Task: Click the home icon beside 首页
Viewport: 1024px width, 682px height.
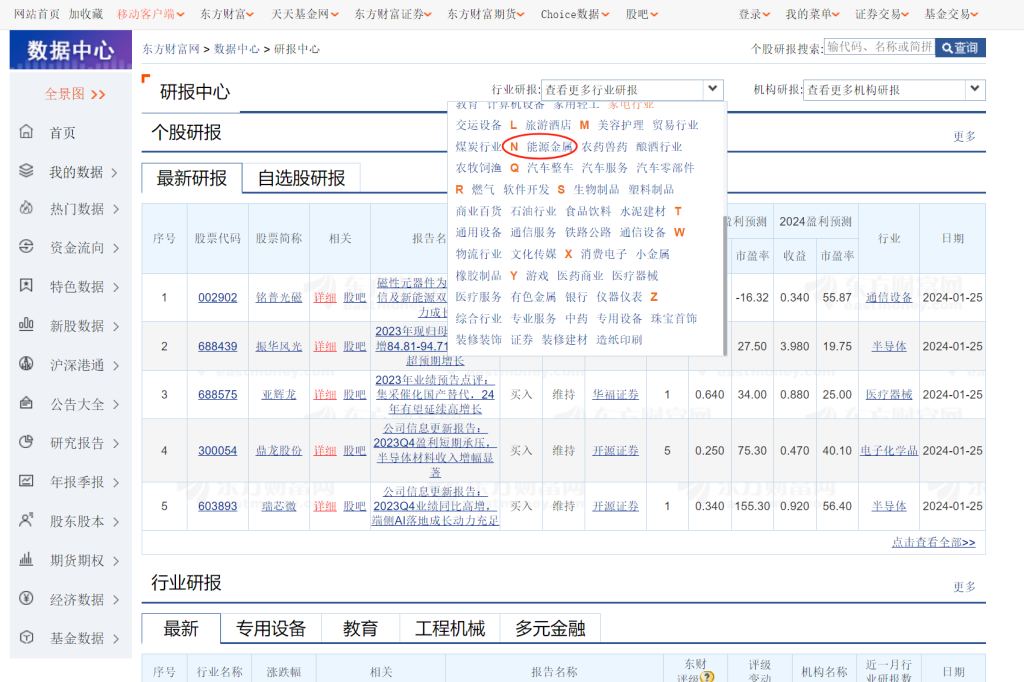Action: pos(27,132)
